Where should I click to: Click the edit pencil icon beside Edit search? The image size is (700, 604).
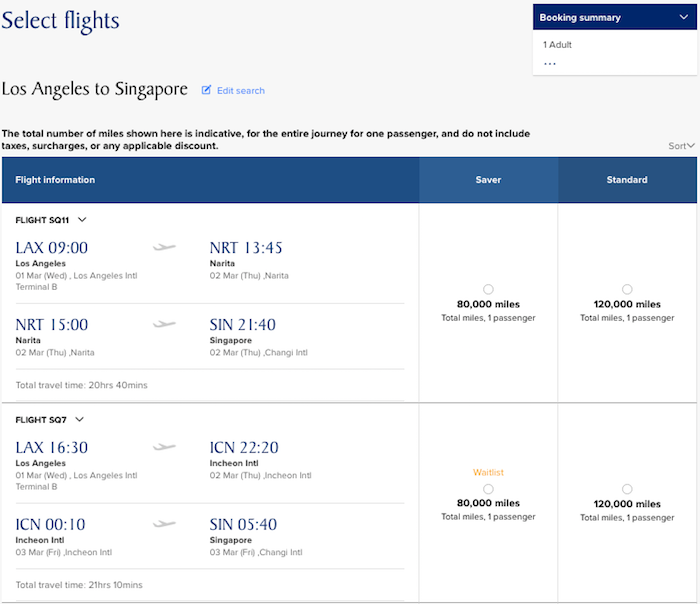[207, 90]
